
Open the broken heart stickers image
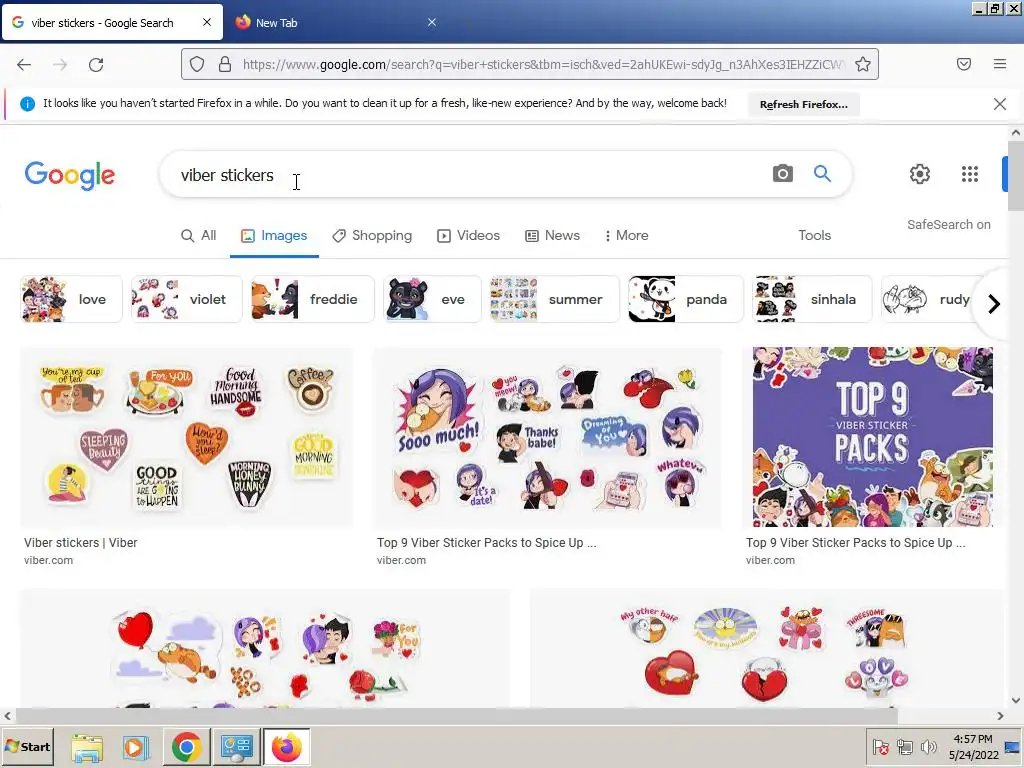click(x=765, y=647)
